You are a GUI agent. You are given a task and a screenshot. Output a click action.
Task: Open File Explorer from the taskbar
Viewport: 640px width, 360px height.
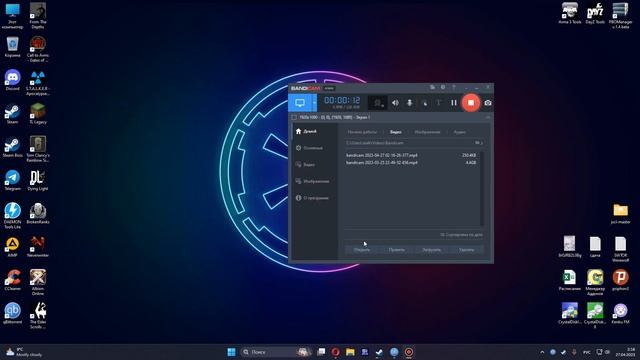(x=350, y=352)
